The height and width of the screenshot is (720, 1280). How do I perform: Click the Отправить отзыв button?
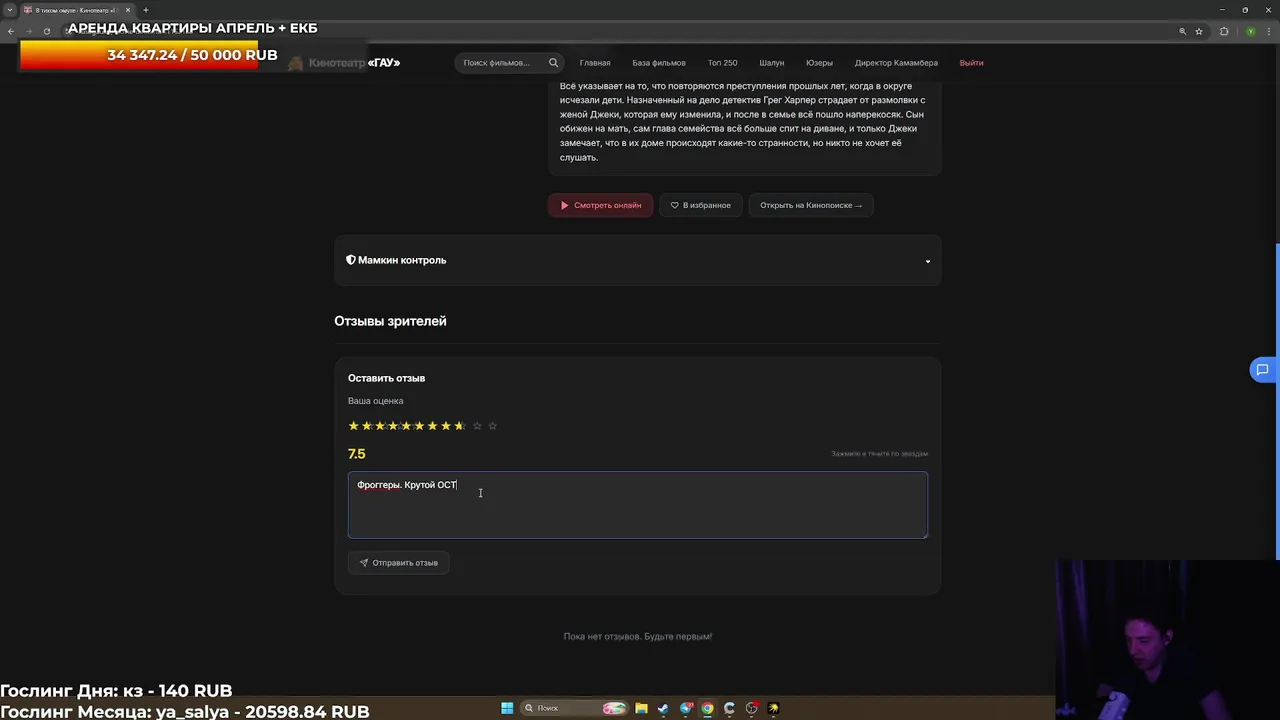click(x=398, y=563)
